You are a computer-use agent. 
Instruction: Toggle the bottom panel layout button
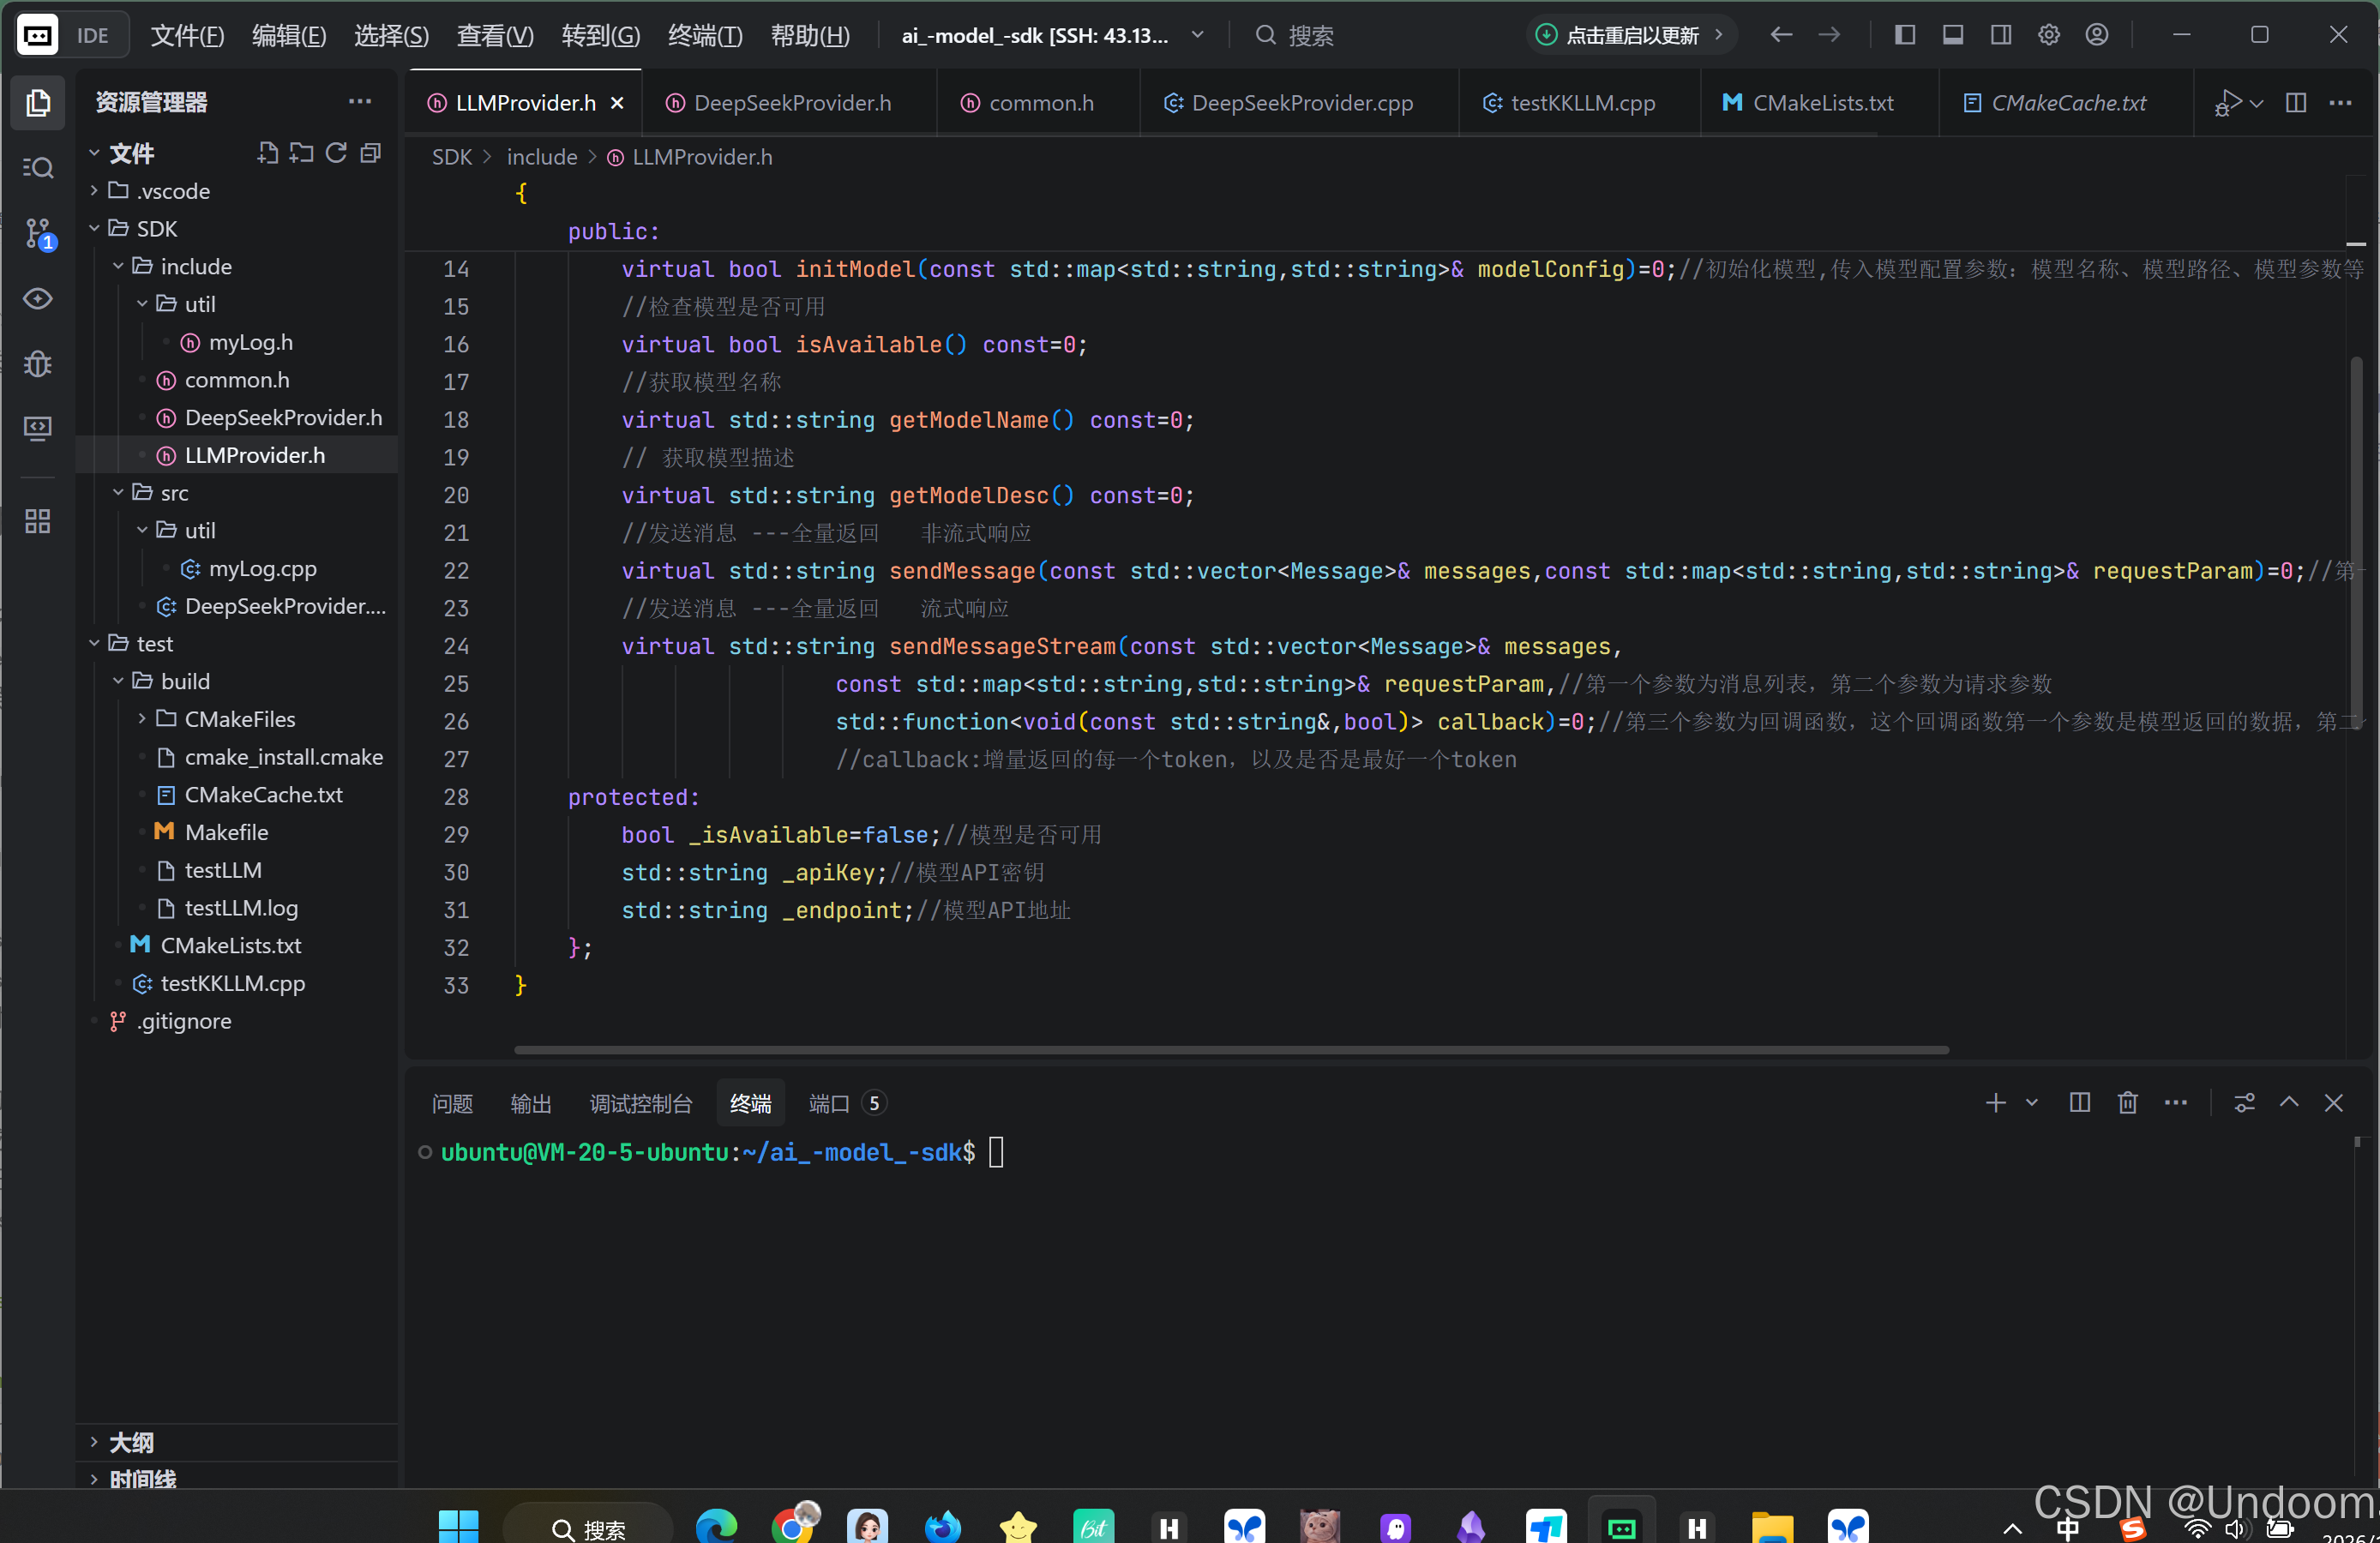[1952, 35]
